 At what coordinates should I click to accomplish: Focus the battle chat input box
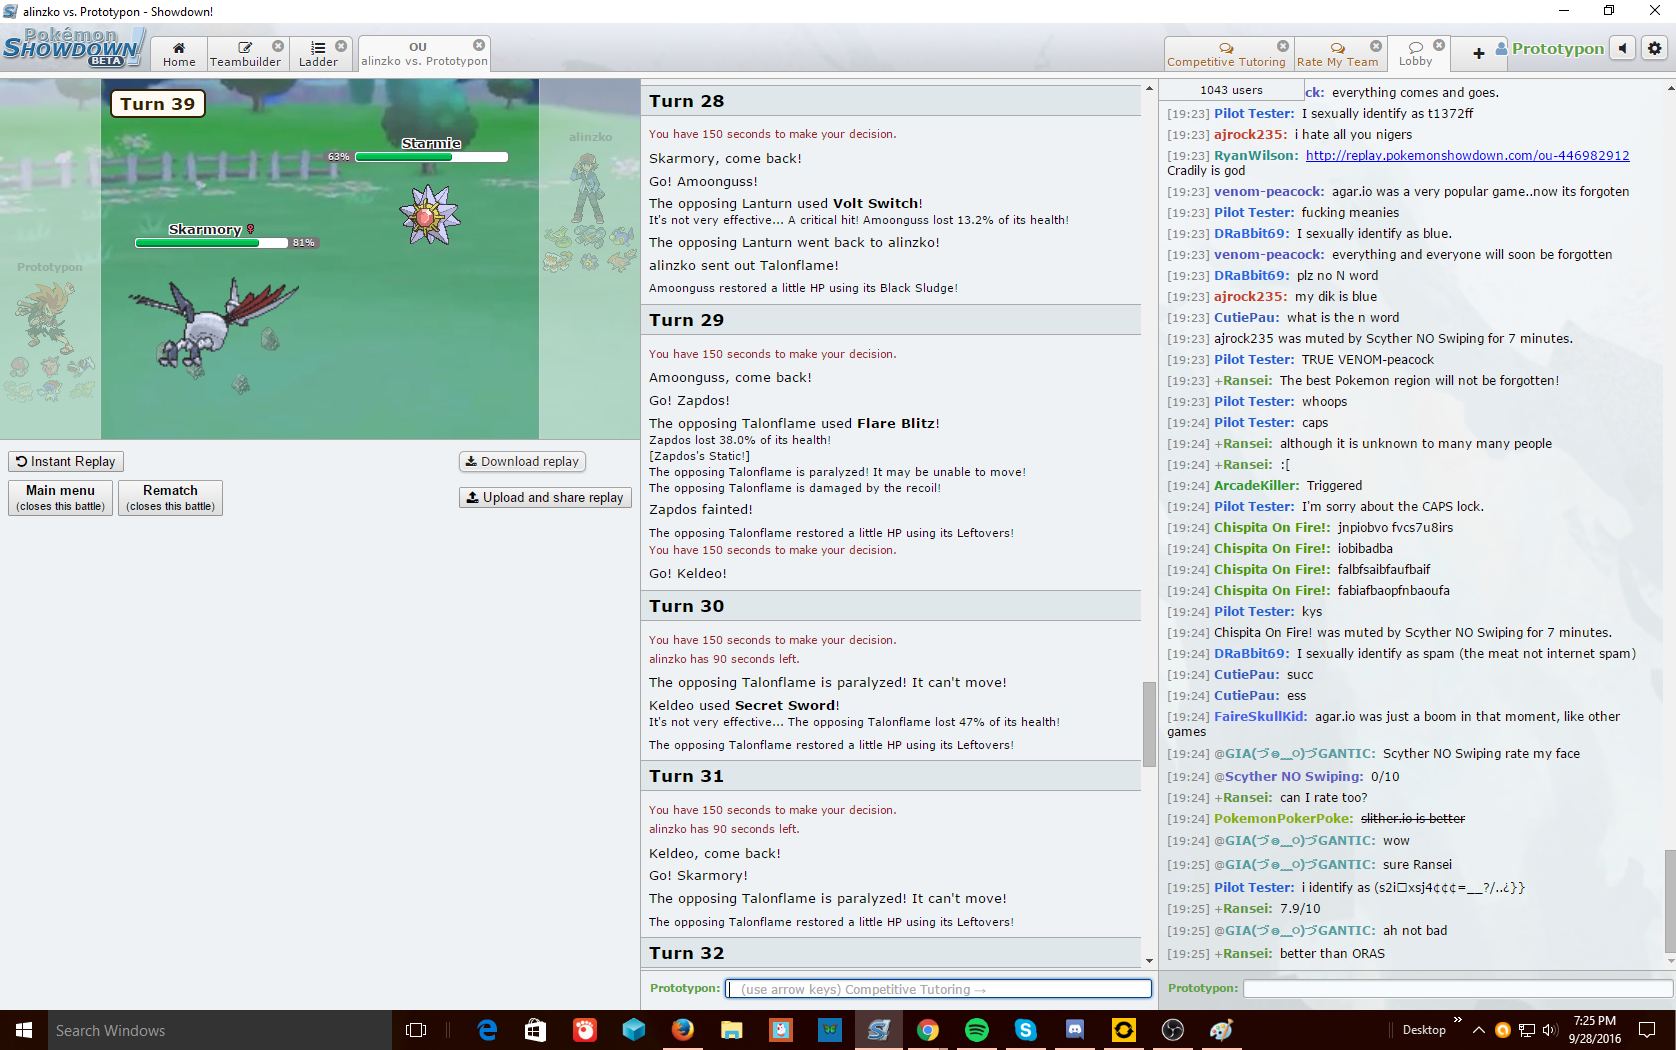click(938, 989)
